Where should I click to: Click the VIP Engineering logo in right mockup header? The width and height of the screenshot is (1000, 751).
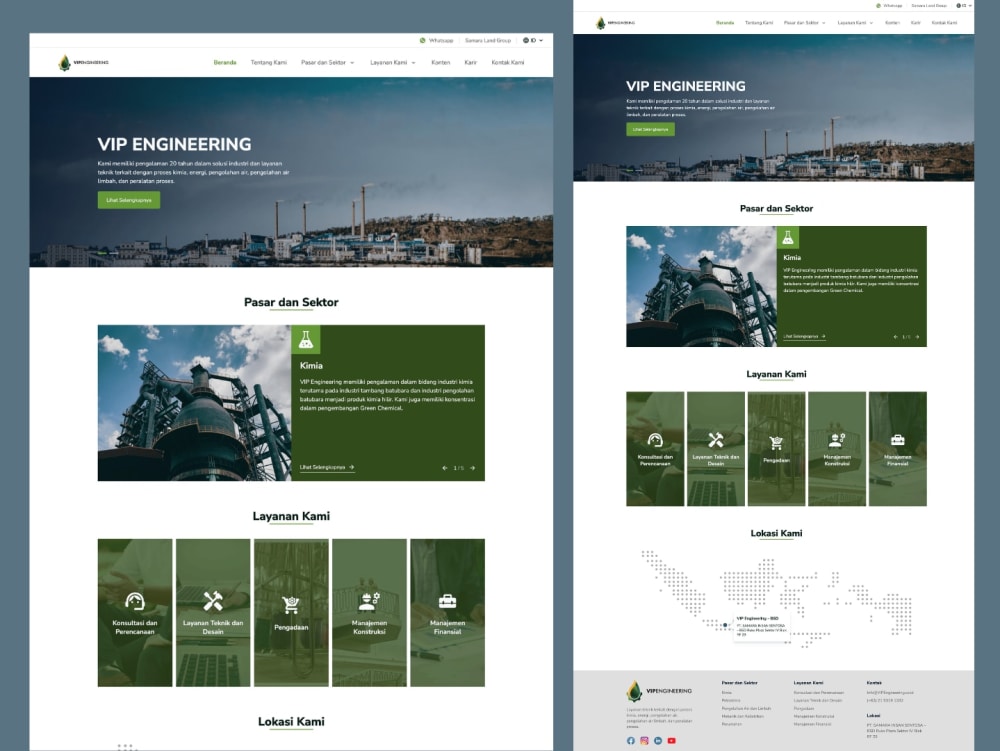[615, 23]
